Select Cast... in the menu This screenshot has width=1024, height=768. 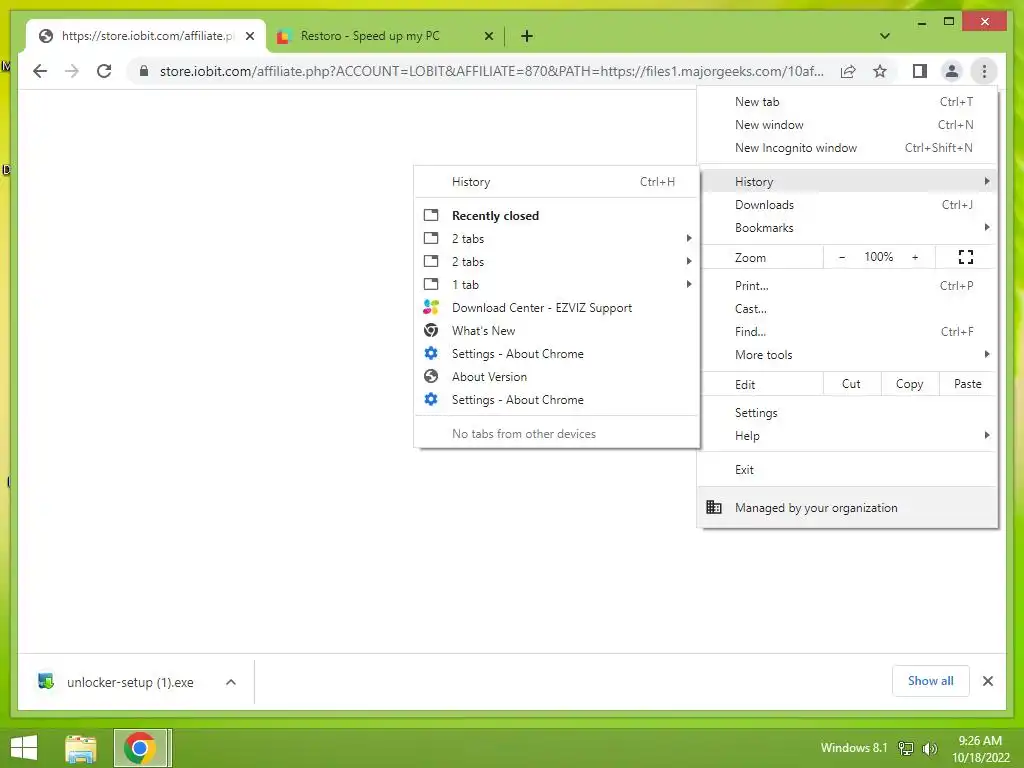[x=848, y=308]
